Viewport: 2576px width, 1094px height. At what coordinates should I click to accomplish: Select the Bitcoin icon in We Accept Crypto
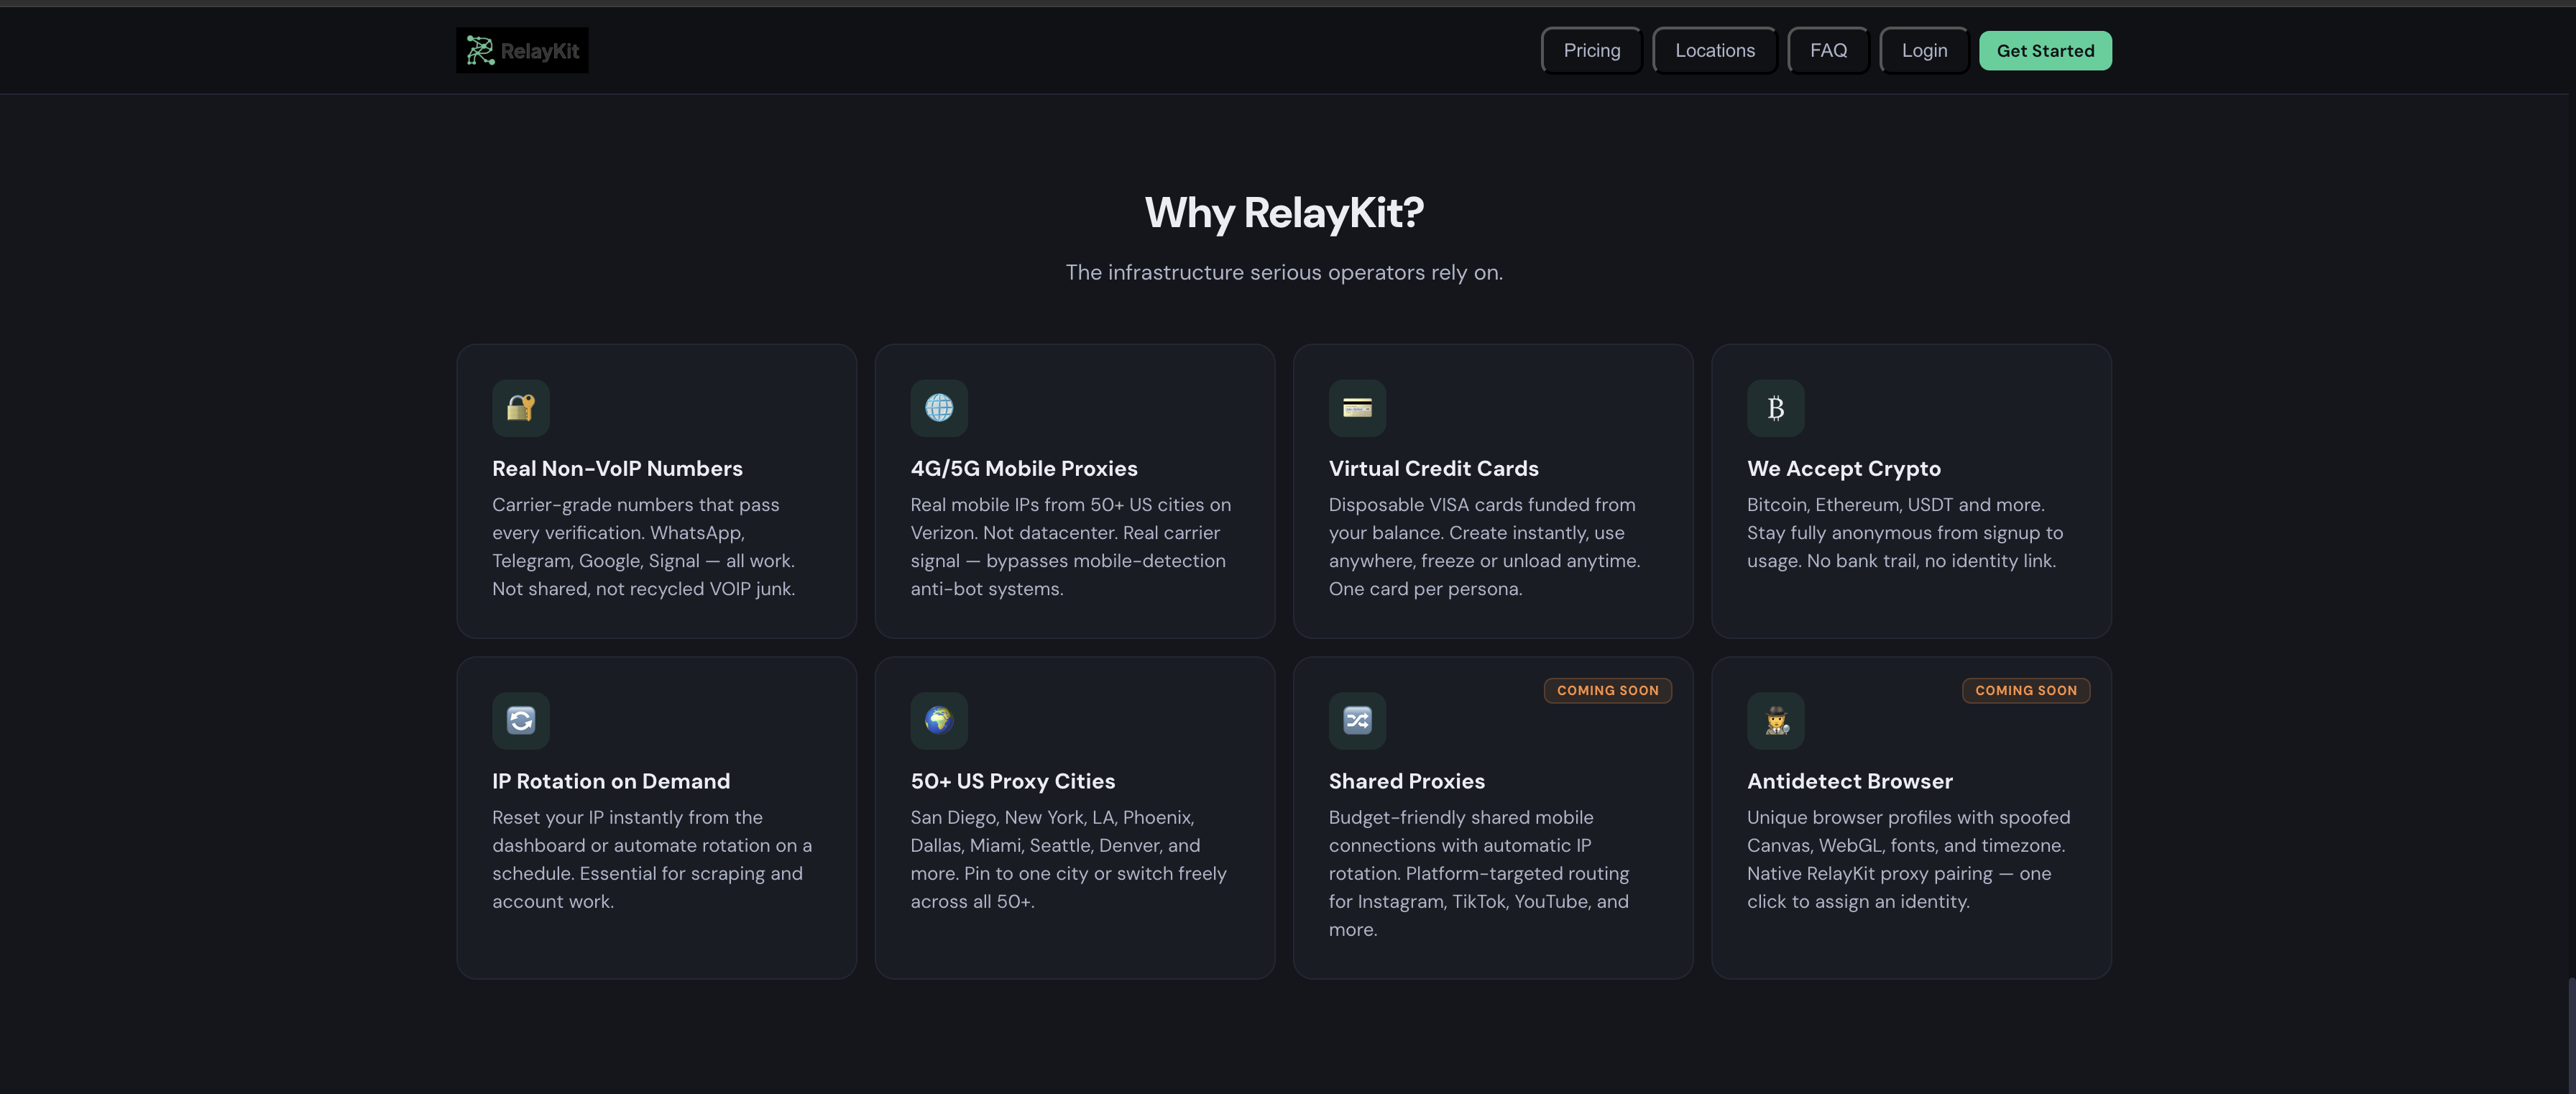(1775, 408)
